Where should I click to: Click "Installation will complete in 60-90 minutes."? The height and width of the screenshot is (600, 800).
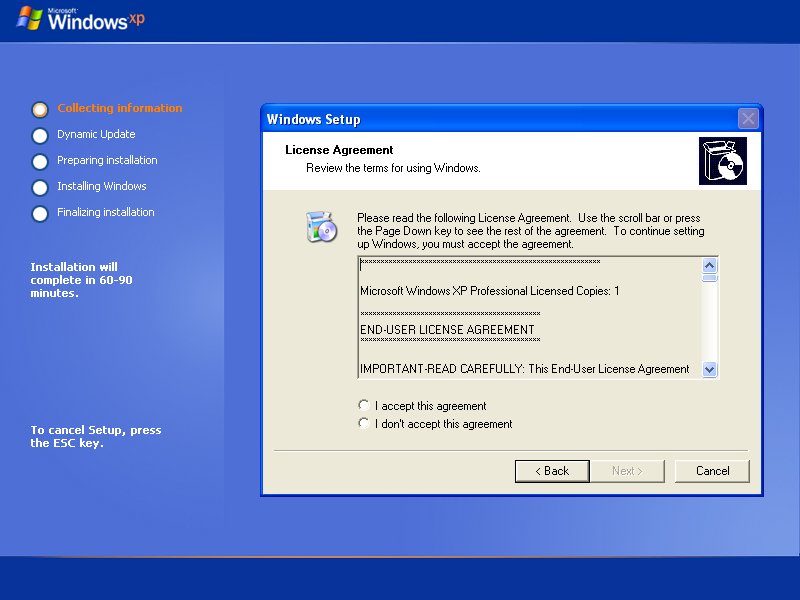(x=81, y=280)
